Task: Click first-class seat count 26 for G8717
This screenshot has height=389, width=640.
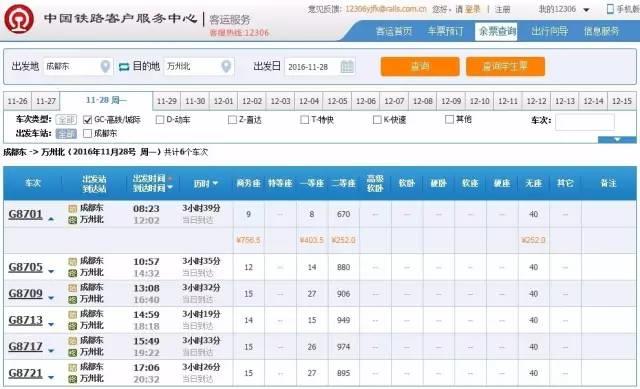Action: [x=312, y=347]
